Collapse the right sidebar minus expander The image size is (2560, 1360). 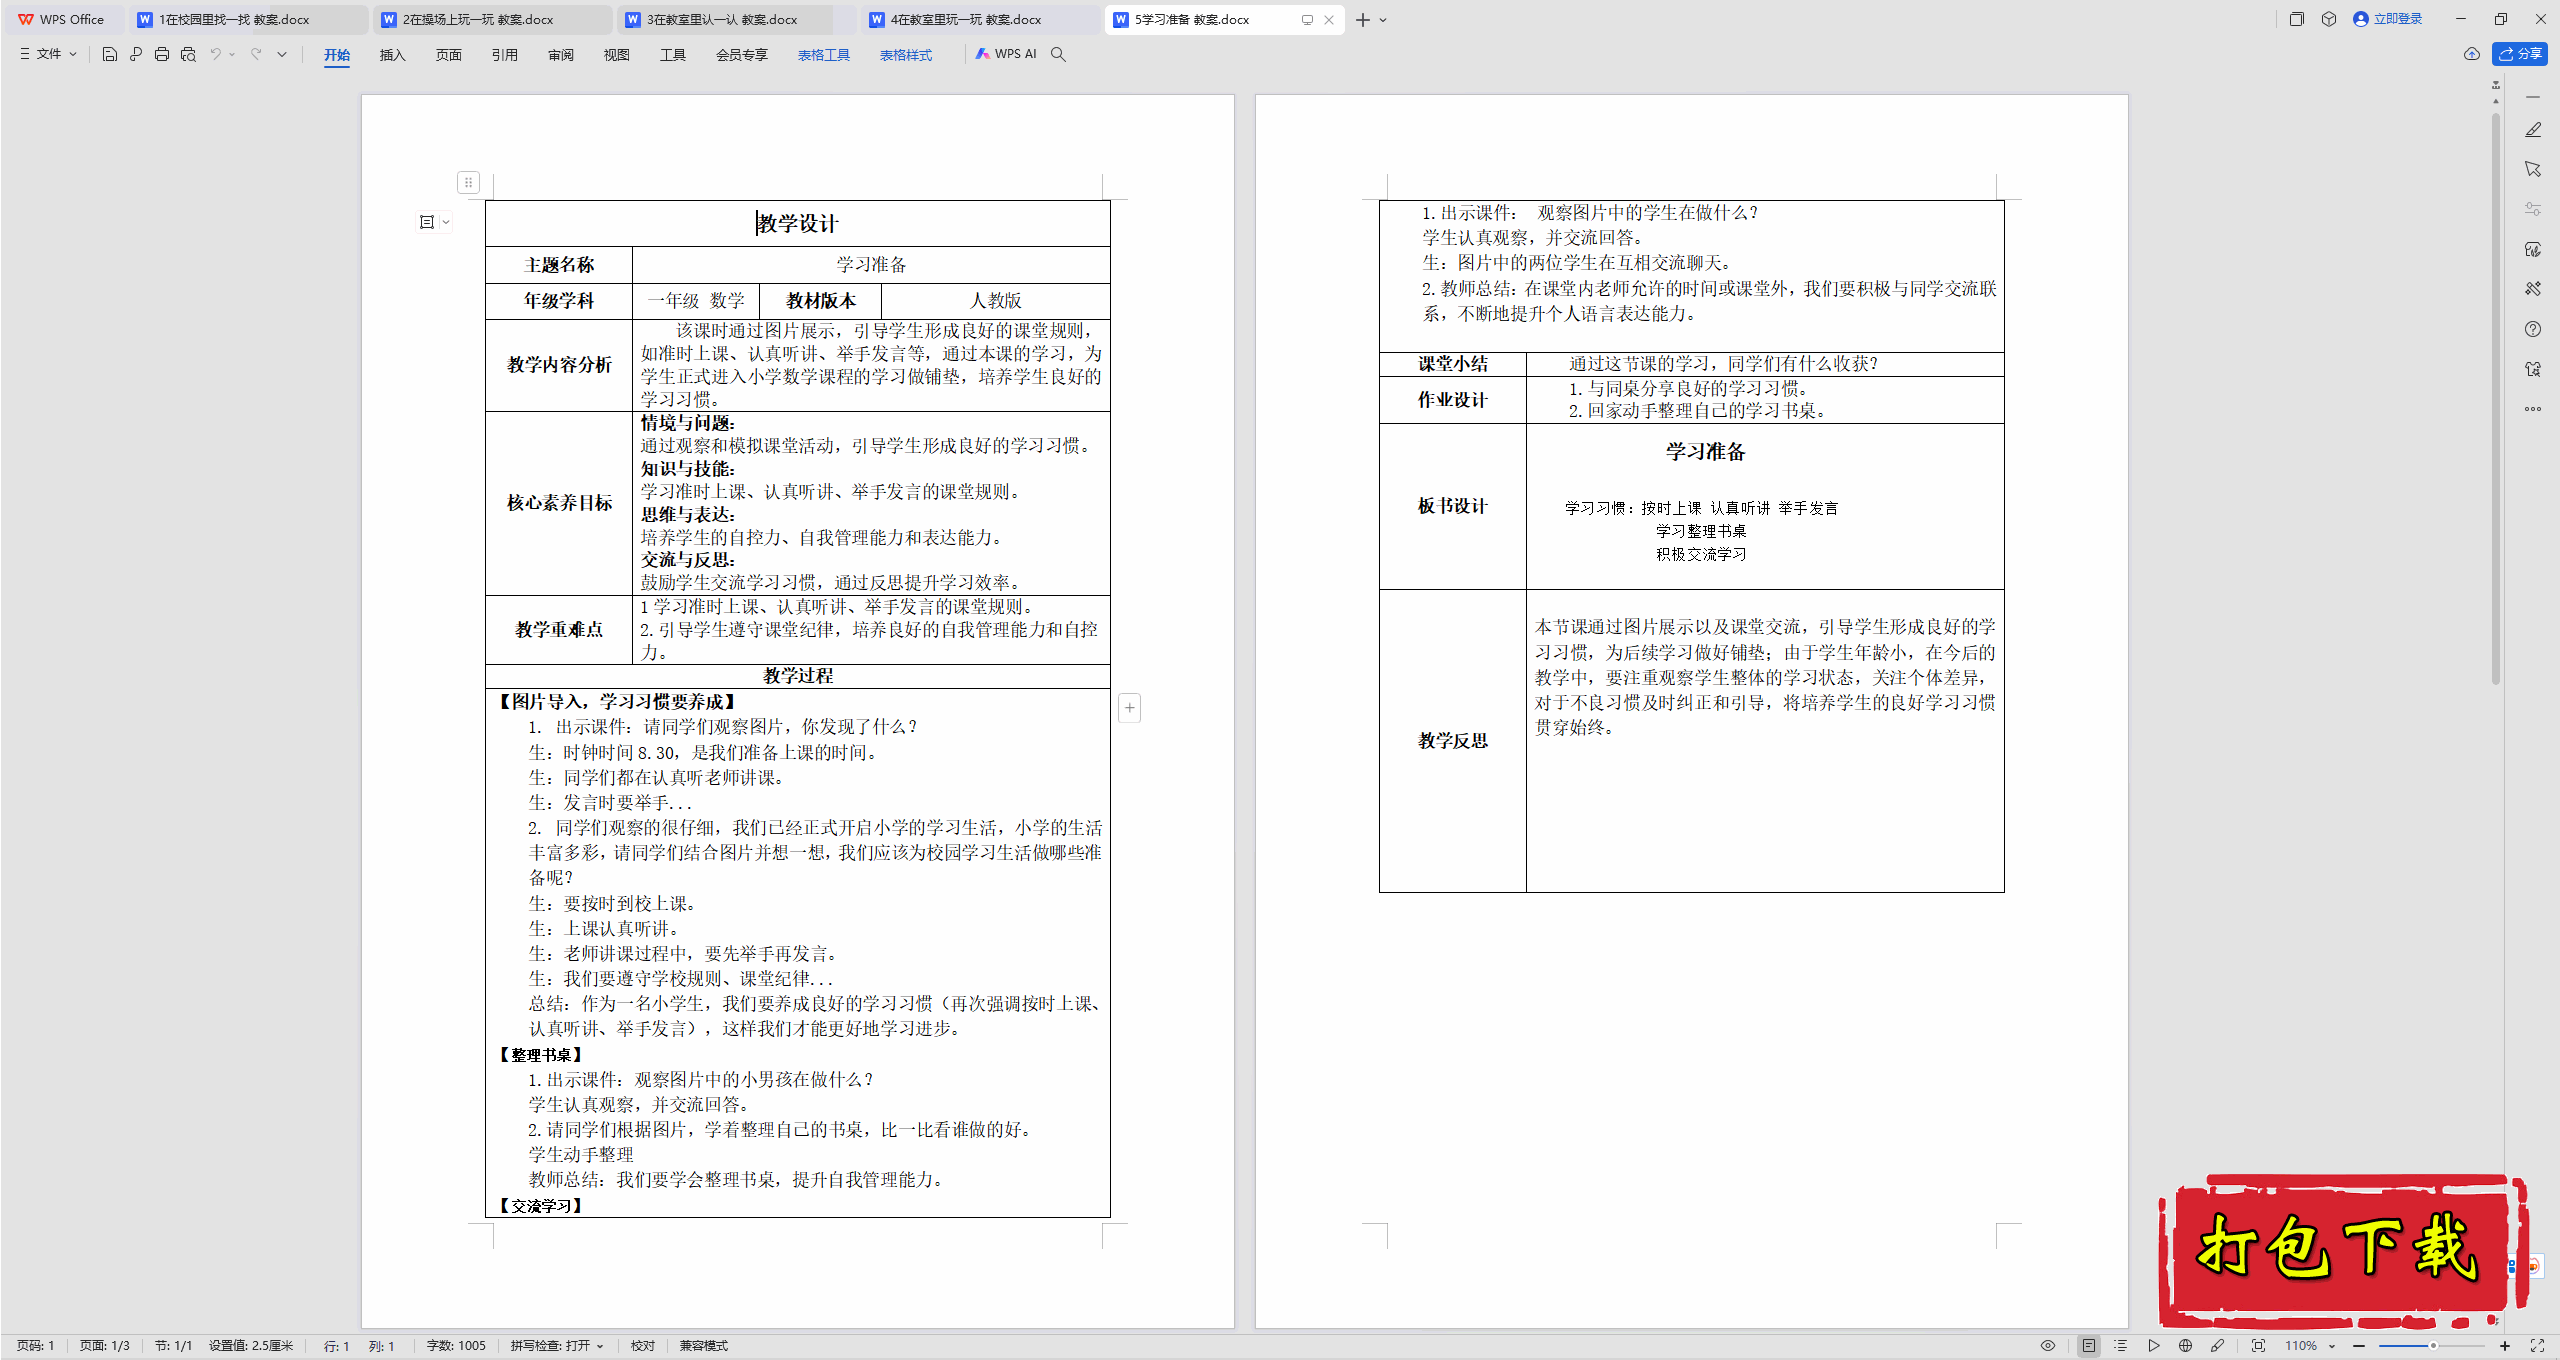2533,97
